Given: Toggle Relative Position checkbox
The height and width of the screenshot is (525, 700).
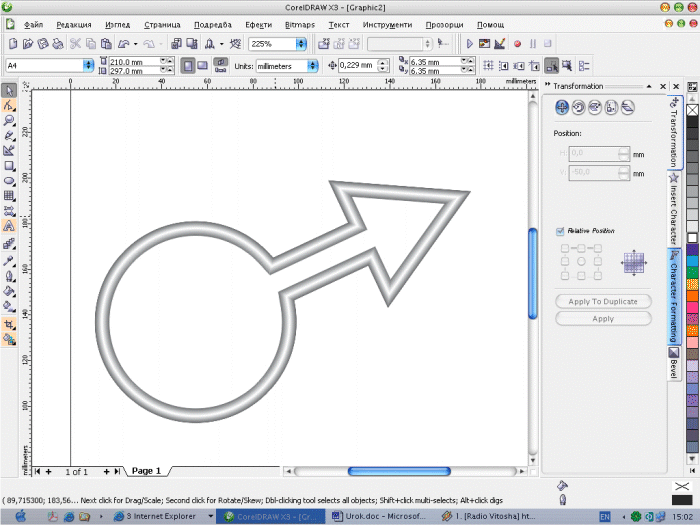Looking at the screenshot, I should [x=560, y=231].
